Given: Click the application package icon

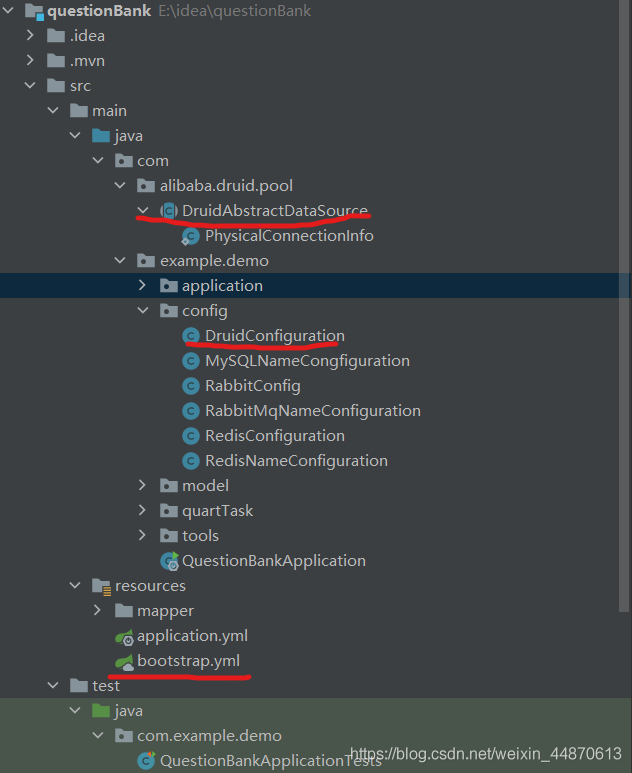Looking at the screenshot, I should click(x=169, y=285).
